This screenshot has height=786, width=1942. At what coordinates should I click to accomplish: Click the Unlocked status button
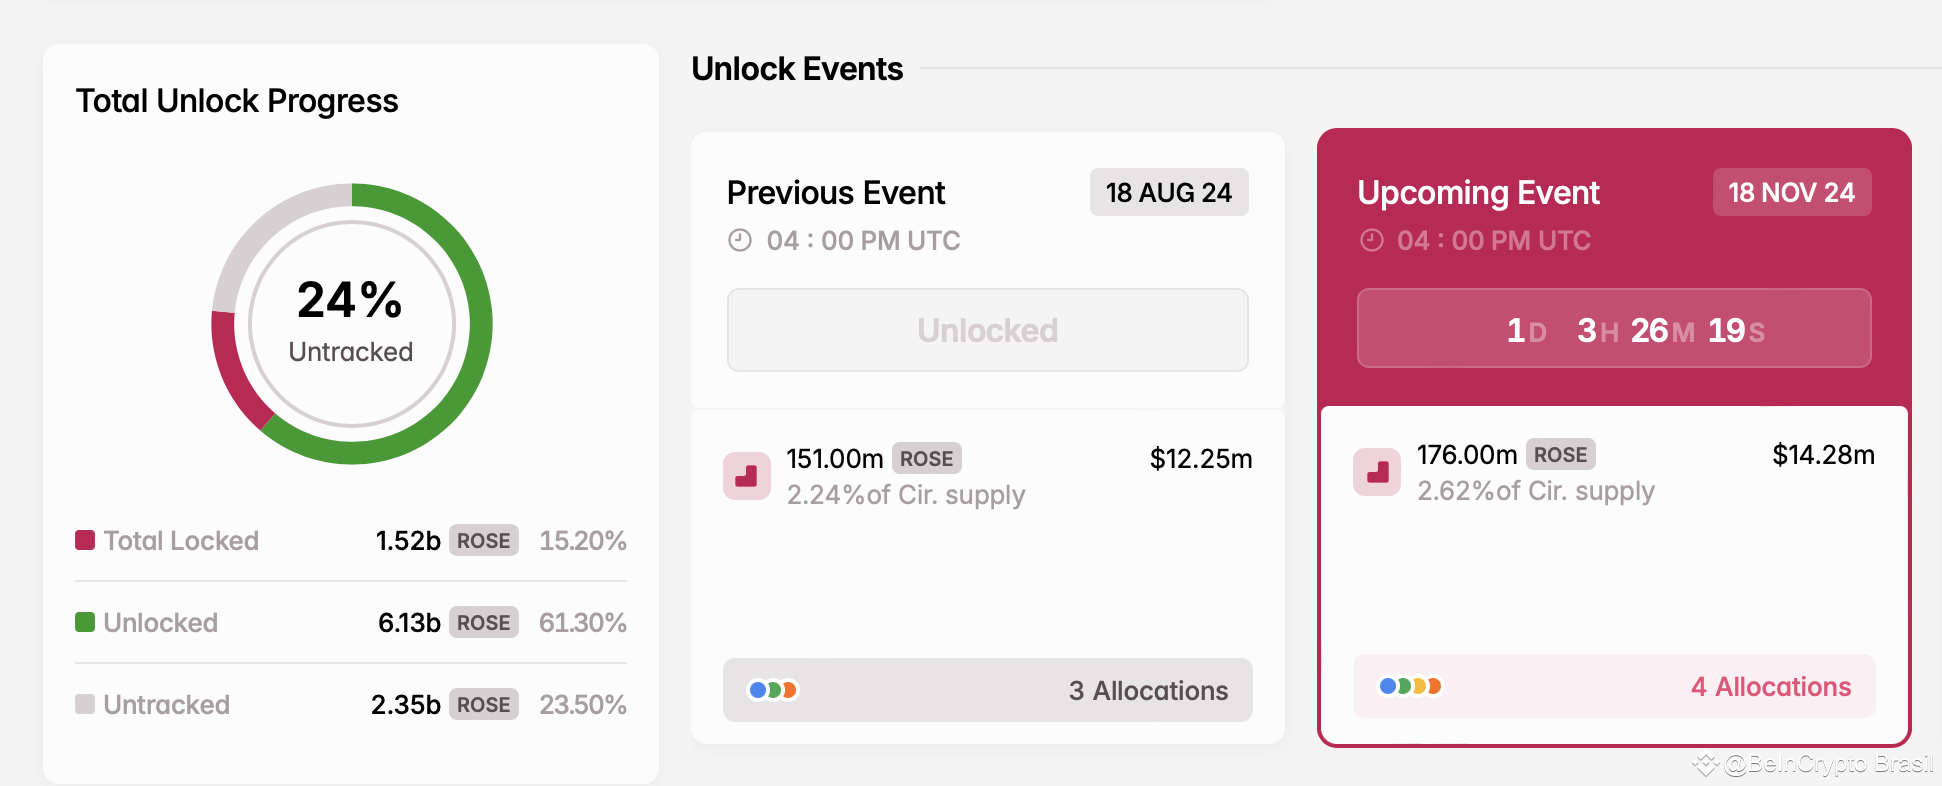point(987,330)
